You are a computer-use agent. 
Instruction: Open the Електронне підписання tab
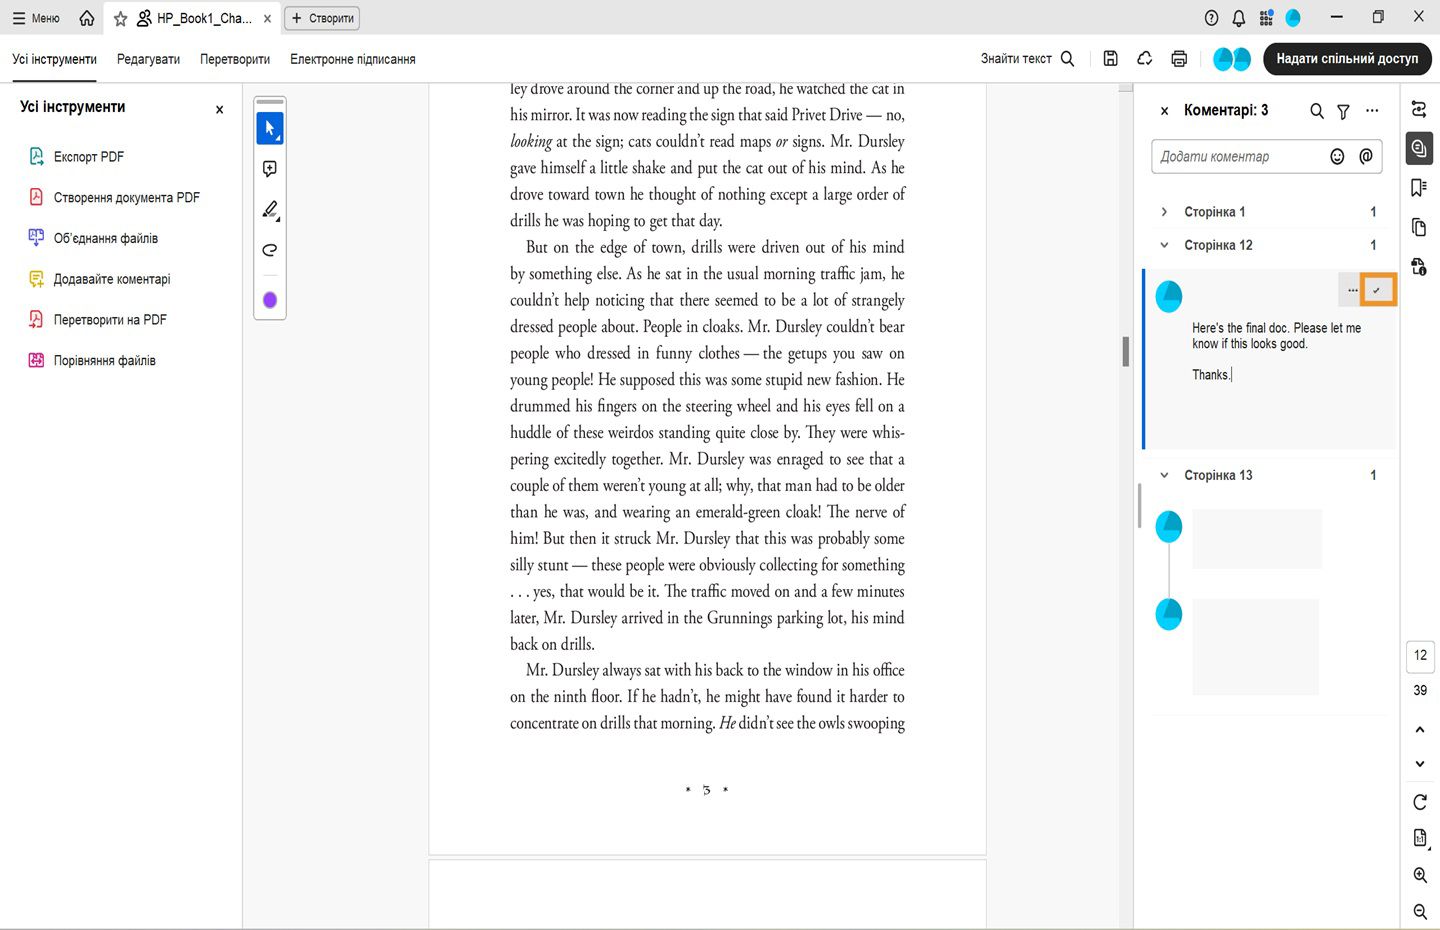coord(353,59)
